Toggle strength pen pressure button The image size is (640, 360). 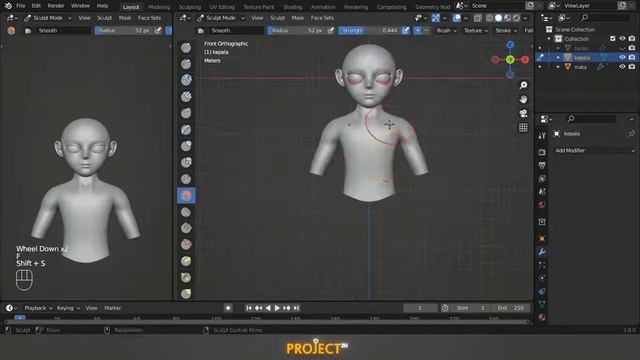405,30
